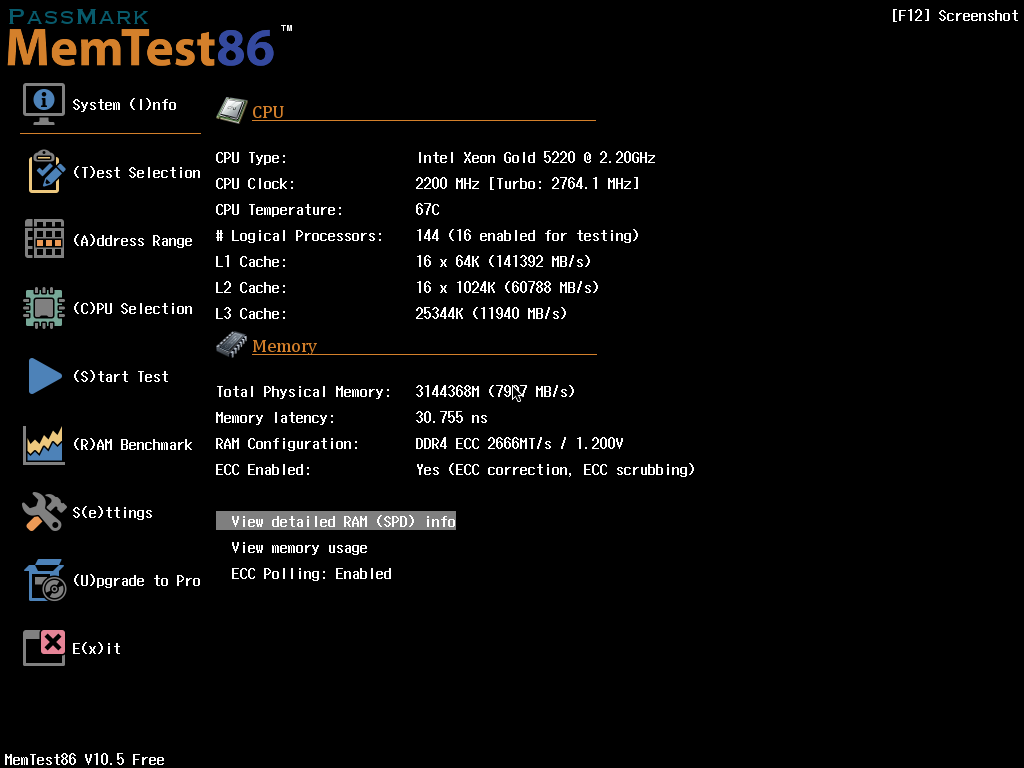
Task: Open the S(e)ttings menu label
Action: [112, 513]
